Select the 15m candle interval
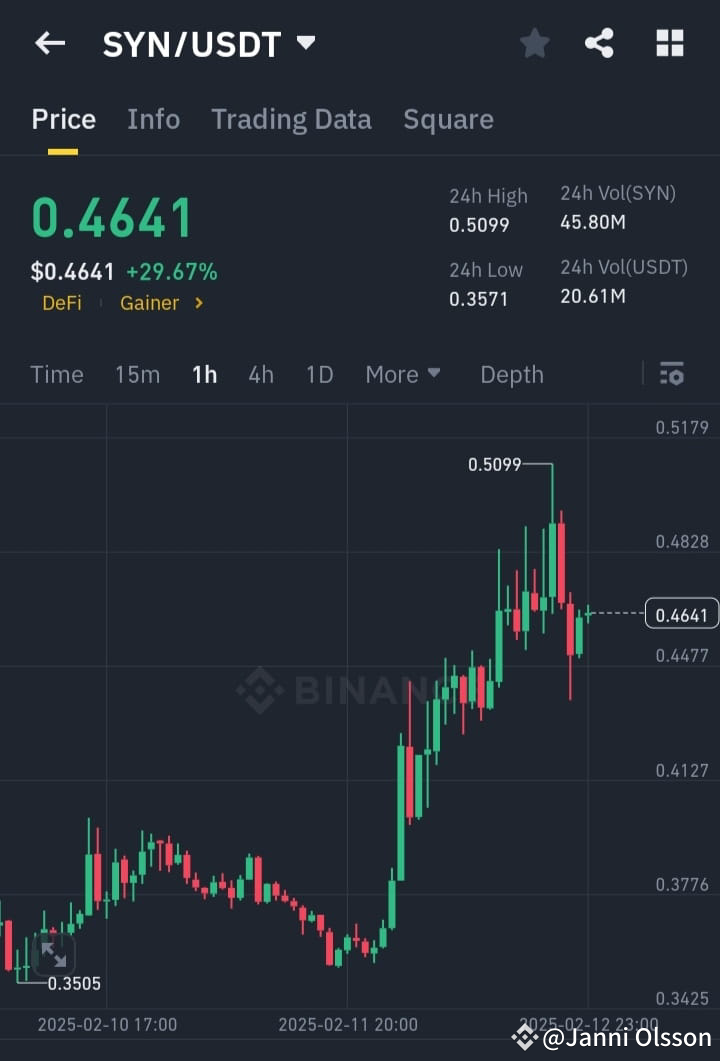Image resolution: width=720 pixels, height=1061 pixels. point(137,374)
